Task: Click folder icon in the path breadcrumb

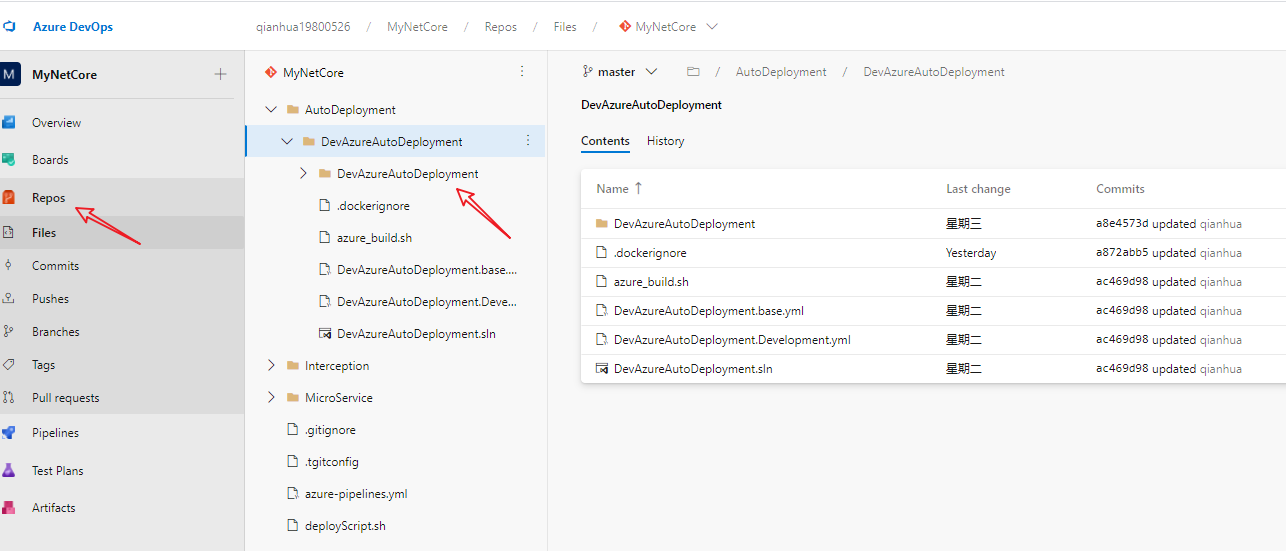Action: (x=693, y=72)
